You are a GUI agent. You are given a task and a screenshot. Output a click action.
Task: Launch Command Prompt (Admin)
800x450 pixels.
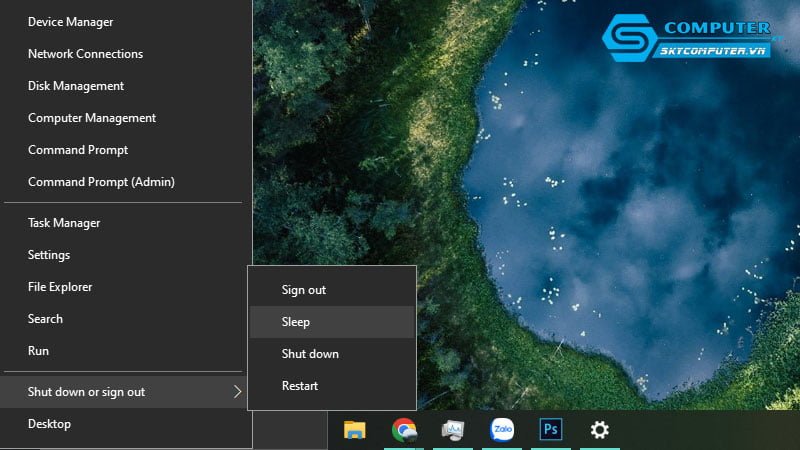click(101, 182)
